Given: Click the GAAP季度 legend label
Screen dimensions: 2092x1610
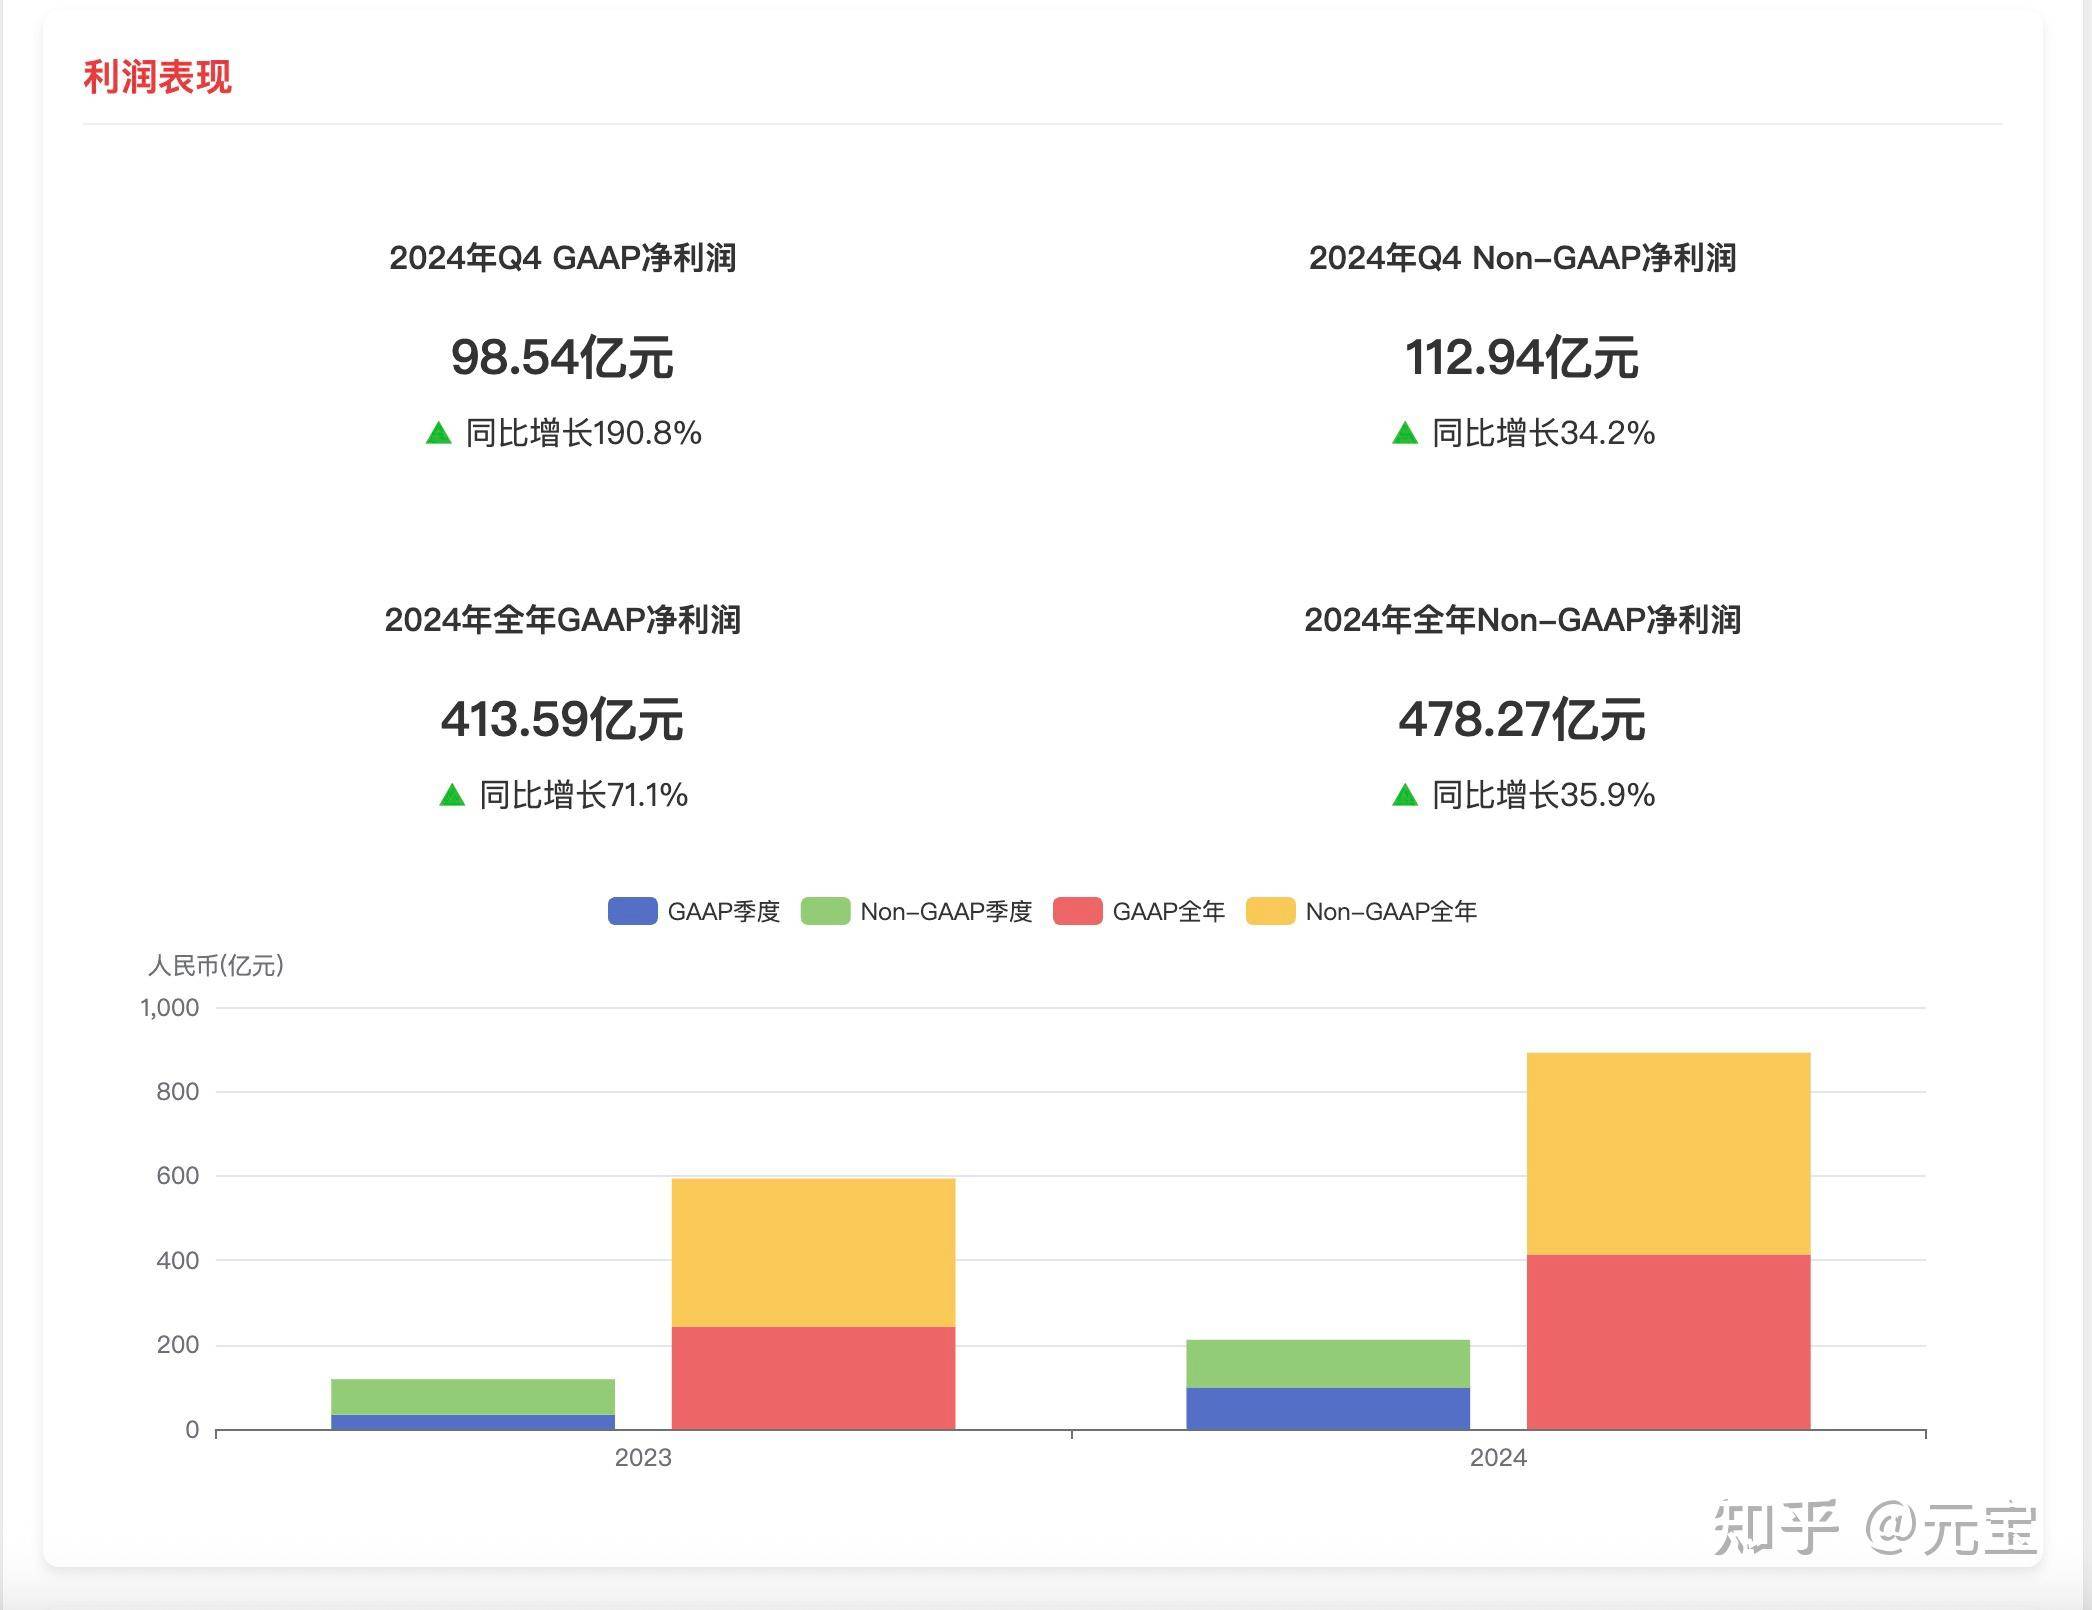Looking at the screenshot, I should click(x=723, y=912).
